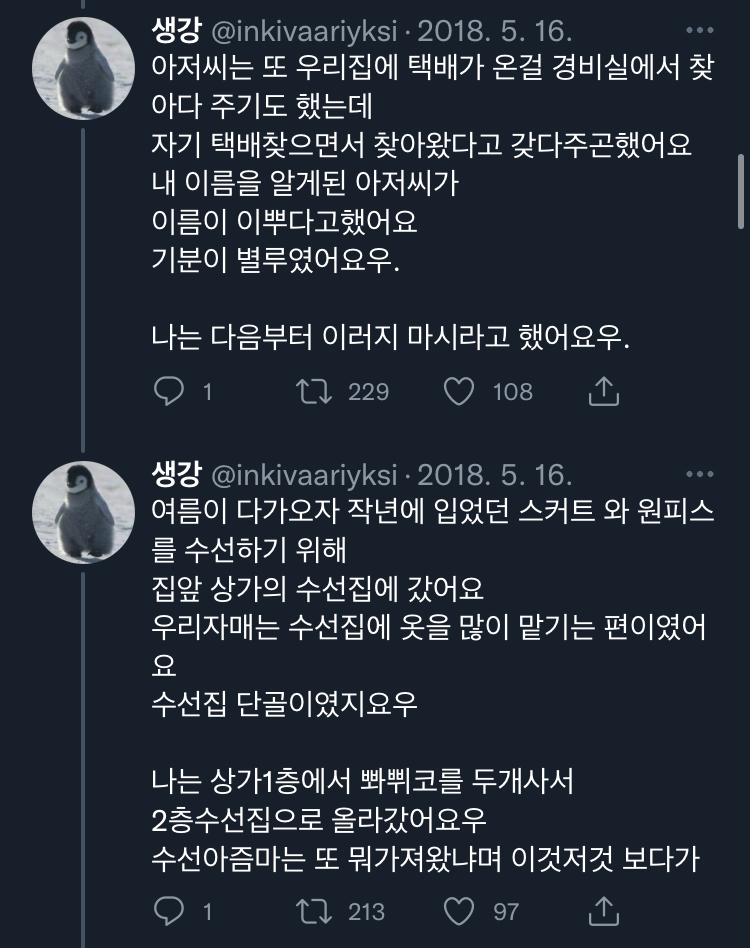Open @inkivaariyksi handle on the 수선집 tweet
This screenshot has width=750, height=948.
302,472
